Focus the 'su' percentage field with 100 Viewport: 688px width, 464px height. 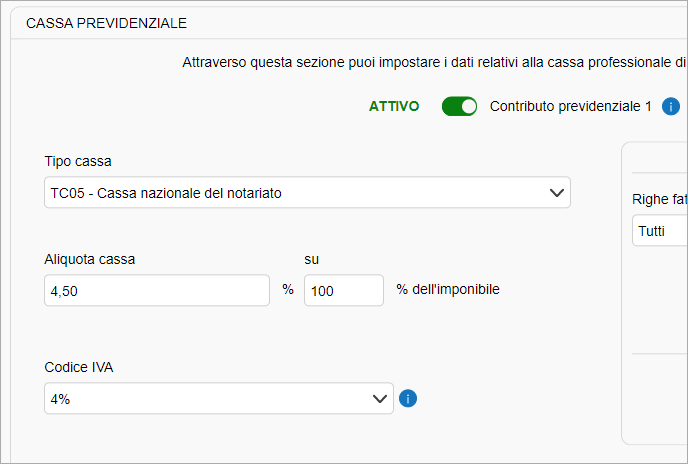344,290
